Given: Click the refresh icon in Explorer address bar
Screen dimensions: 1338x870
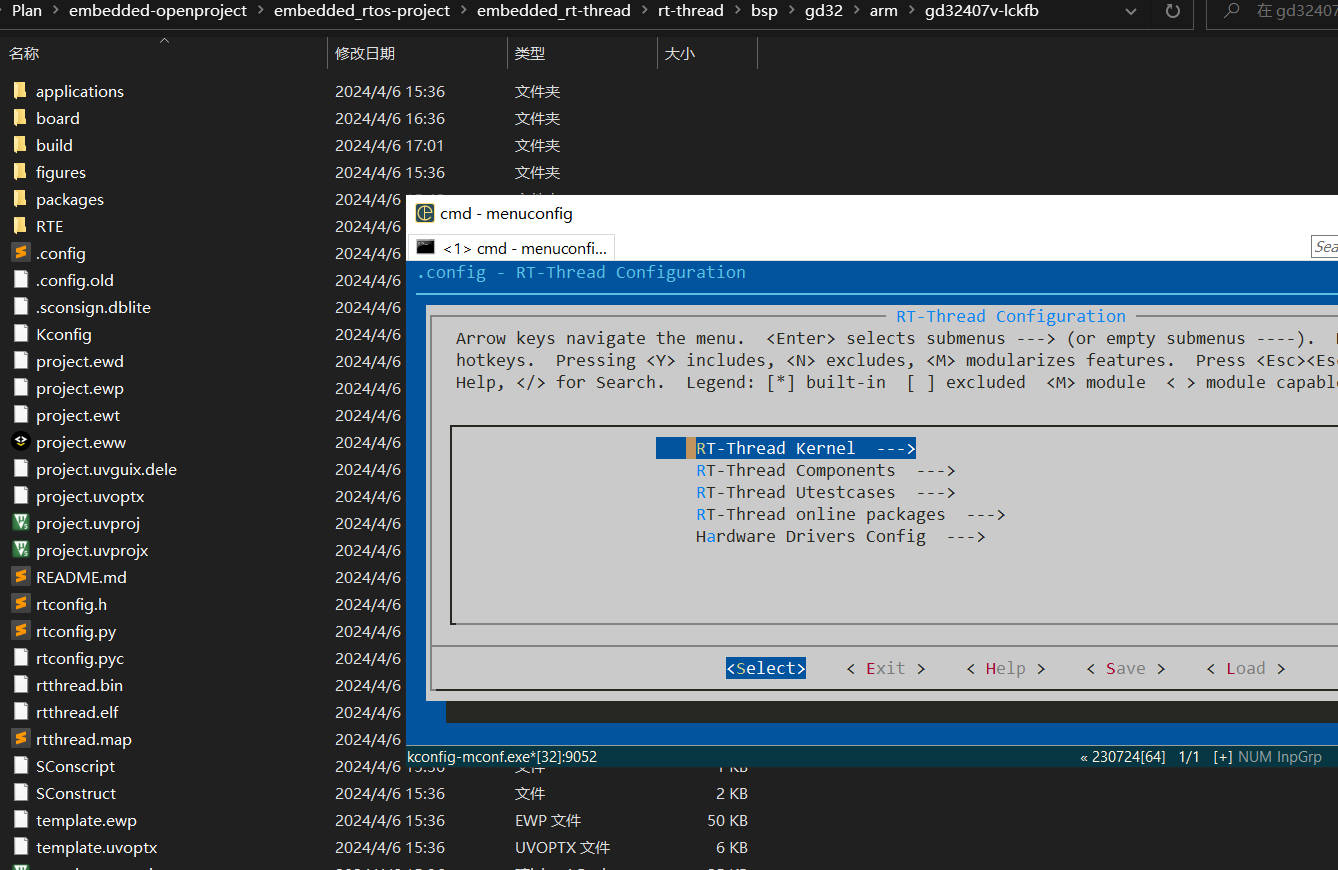Looking at the screenshot, I should tap(1172, 11).
